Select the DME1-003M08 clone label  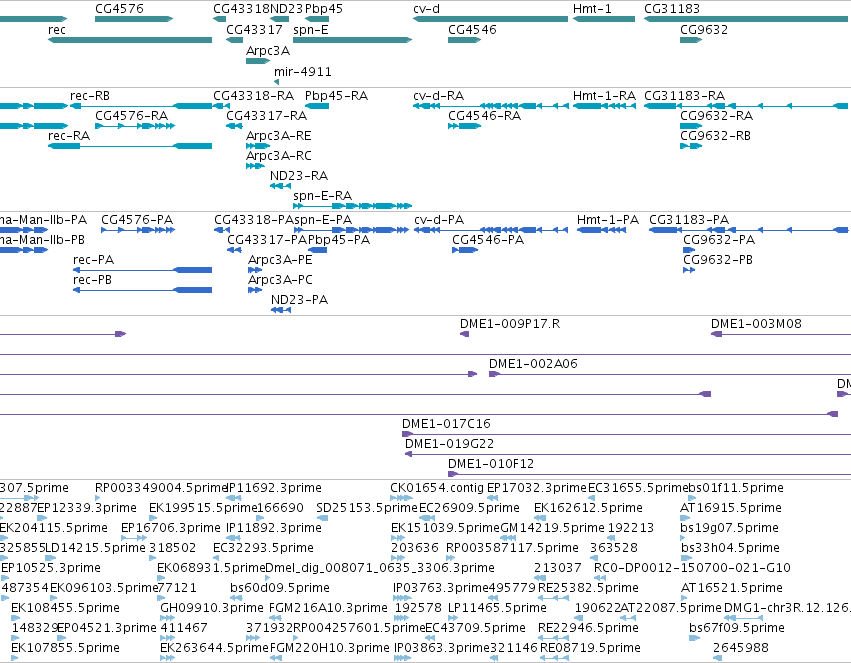[757, 324]
